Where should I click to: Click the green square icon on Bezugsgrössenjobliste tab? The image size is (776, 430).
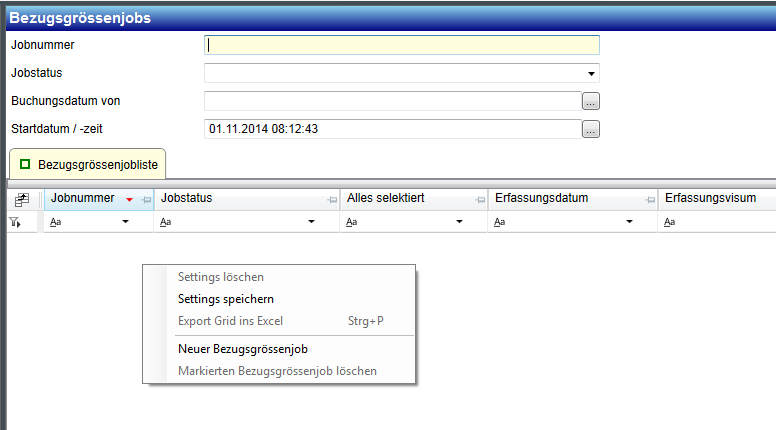pos(25,164)
